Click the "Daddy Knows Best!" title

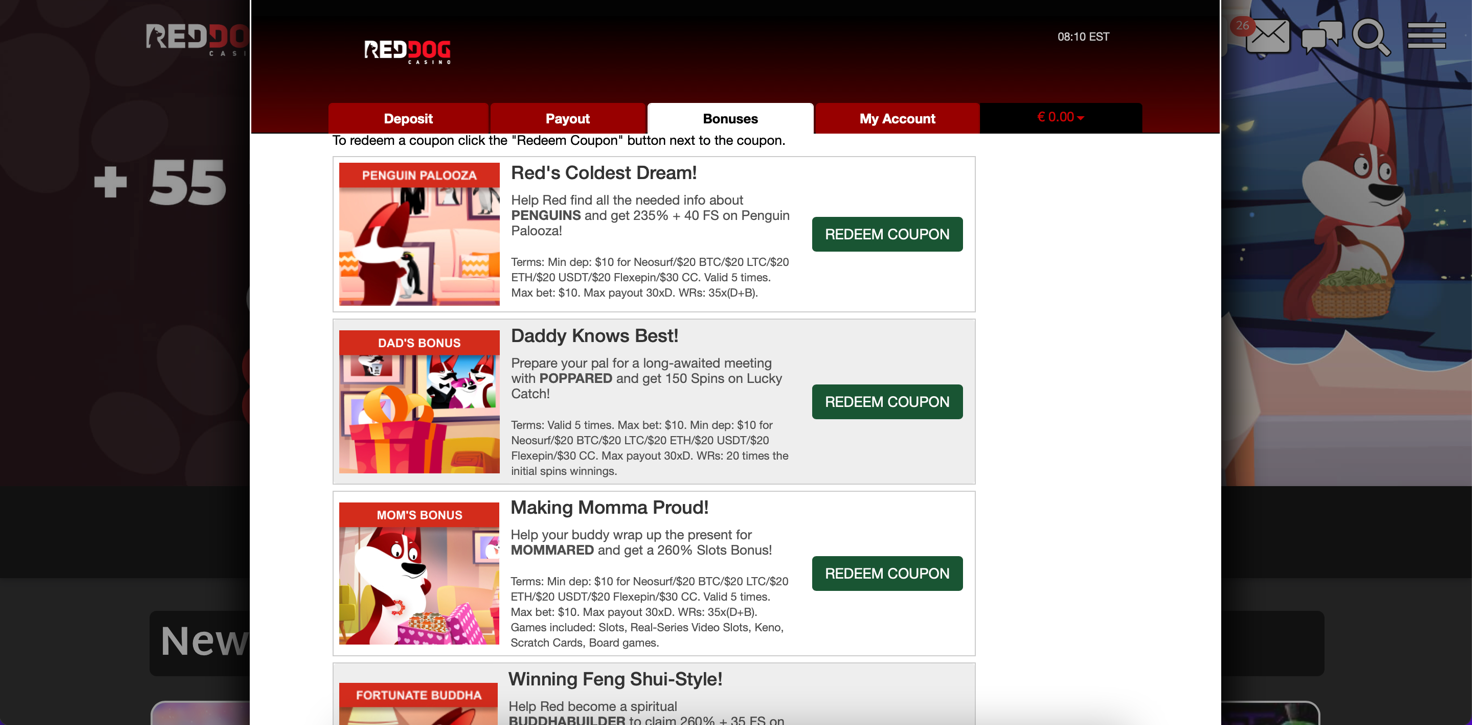(595, 336)
